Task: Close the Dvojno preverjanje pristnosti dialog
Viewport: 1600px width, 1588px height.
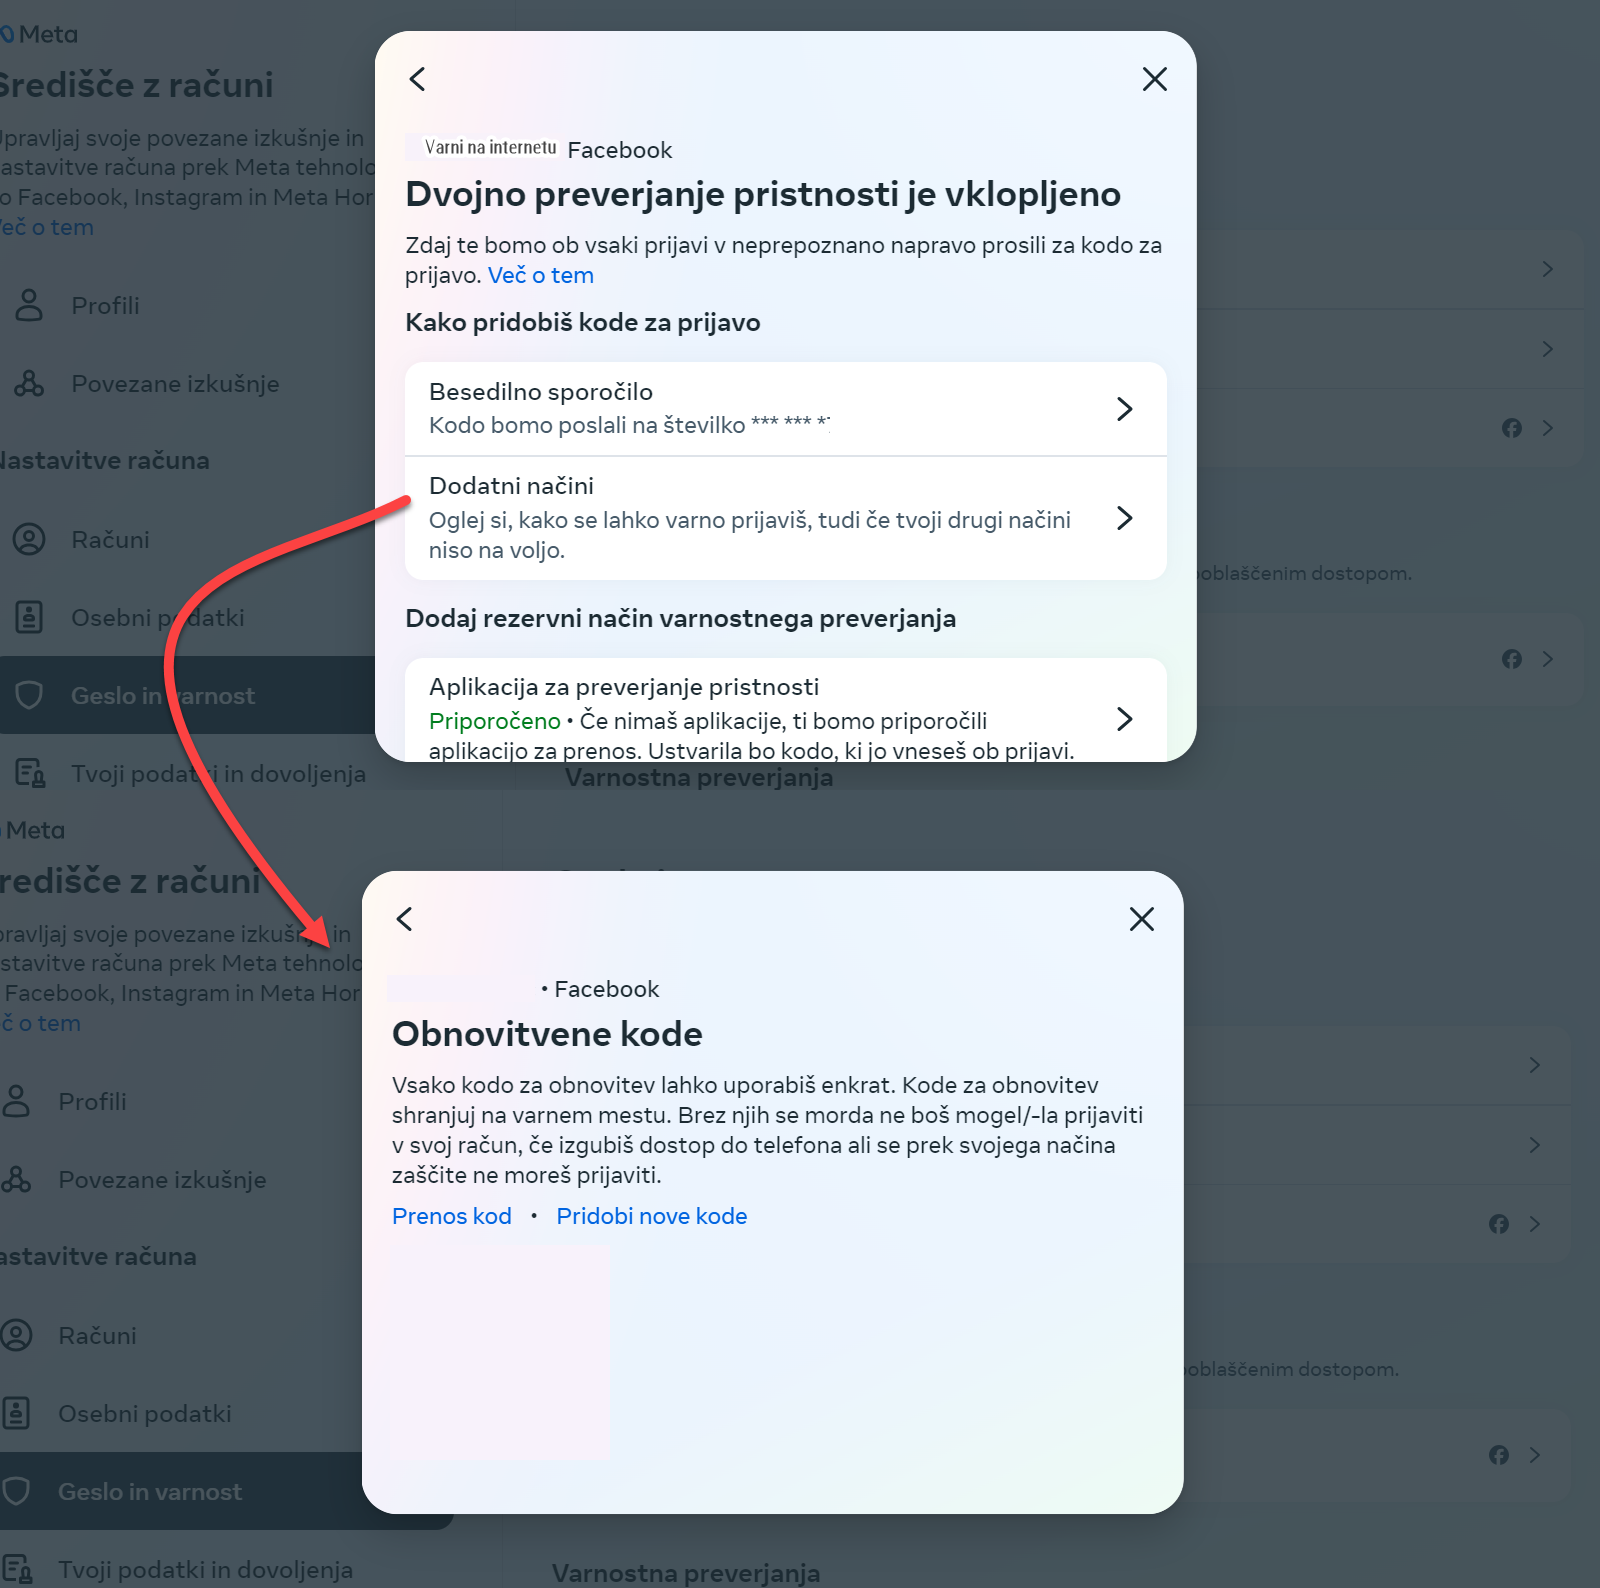Action: 1155,79
